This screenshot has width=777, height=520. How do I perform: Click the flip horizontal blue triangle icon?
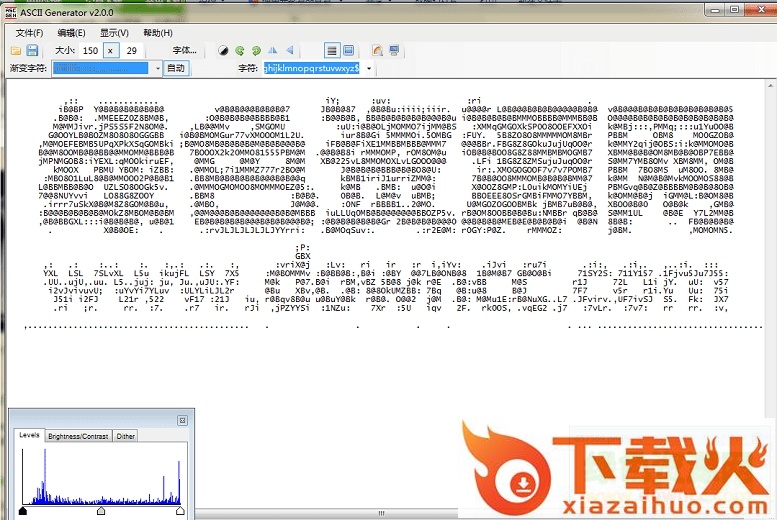(x=273, y=50)
